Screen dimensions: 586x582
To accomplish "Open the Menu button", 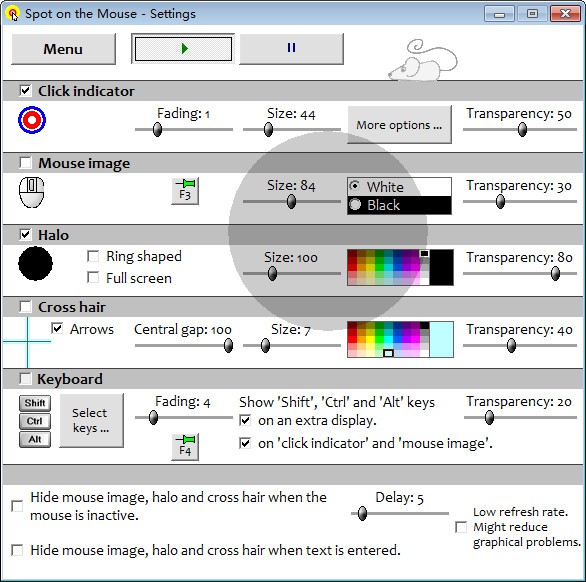I will [x=63, y=49].
